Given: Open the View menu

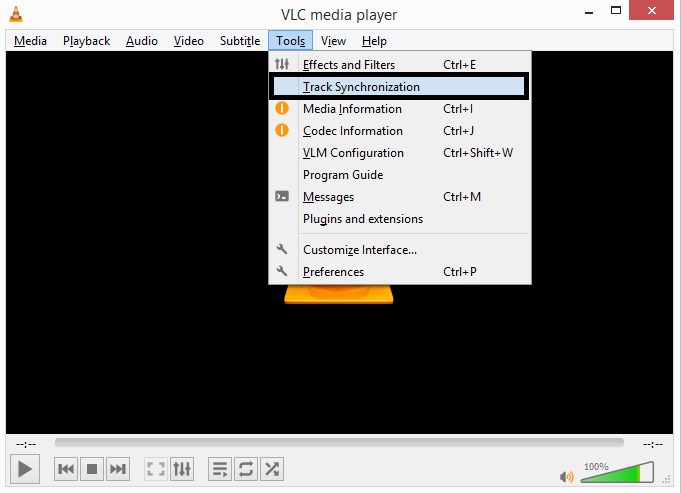Looking at the screenshot, I should click(x=333, y=41).
